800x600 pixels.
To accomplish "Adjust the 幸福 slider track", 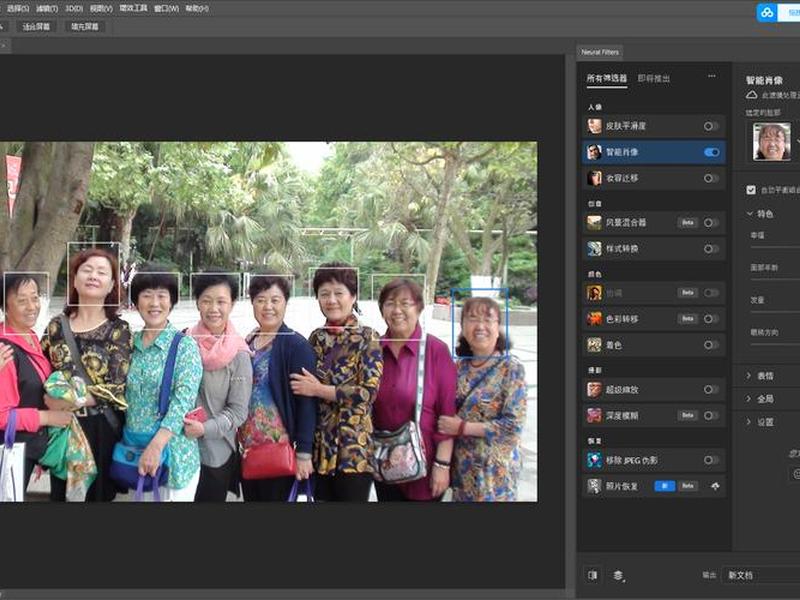I will pos(774,247).
